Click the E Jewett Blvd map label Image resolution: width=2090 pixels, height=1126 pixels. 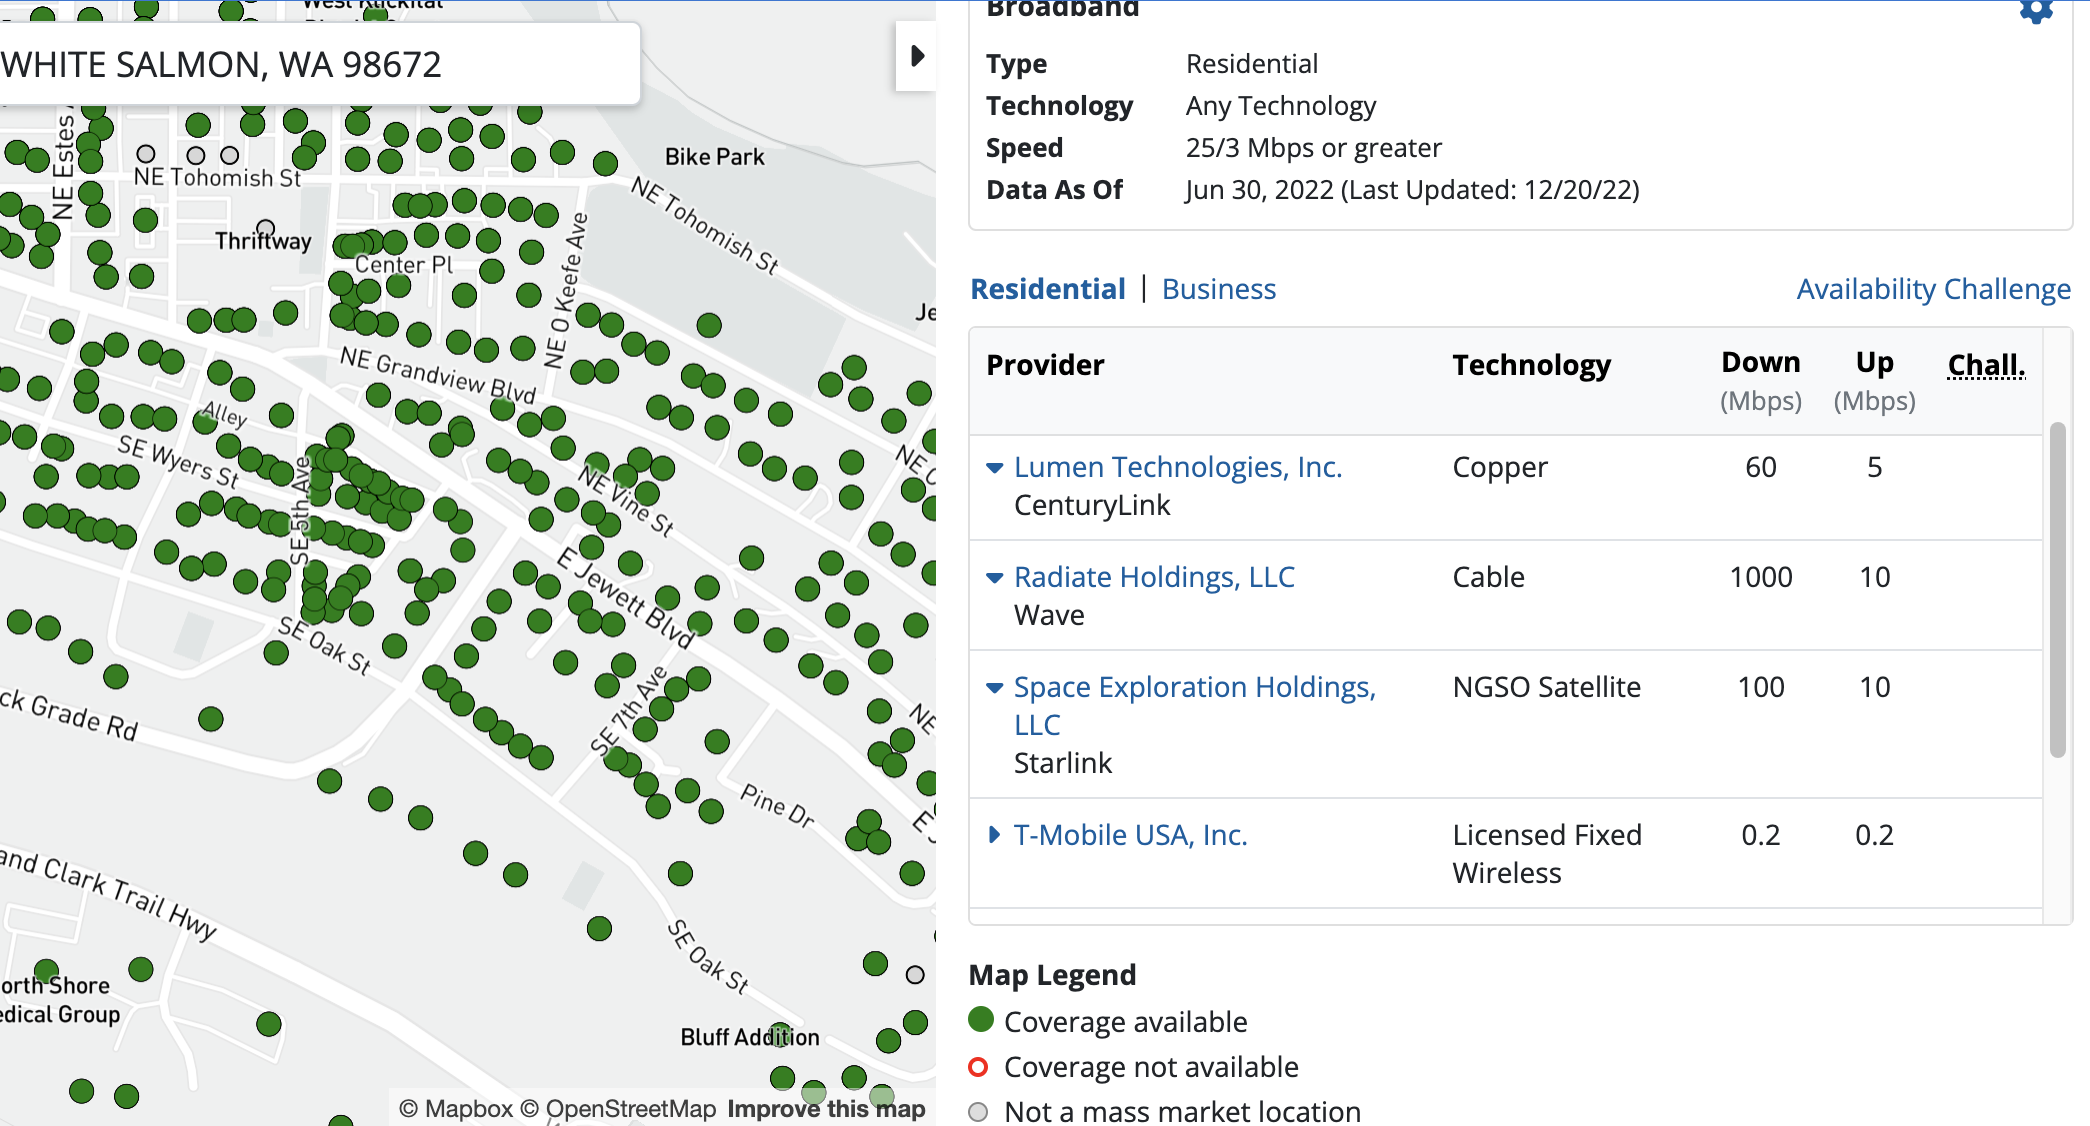[625, 598]
